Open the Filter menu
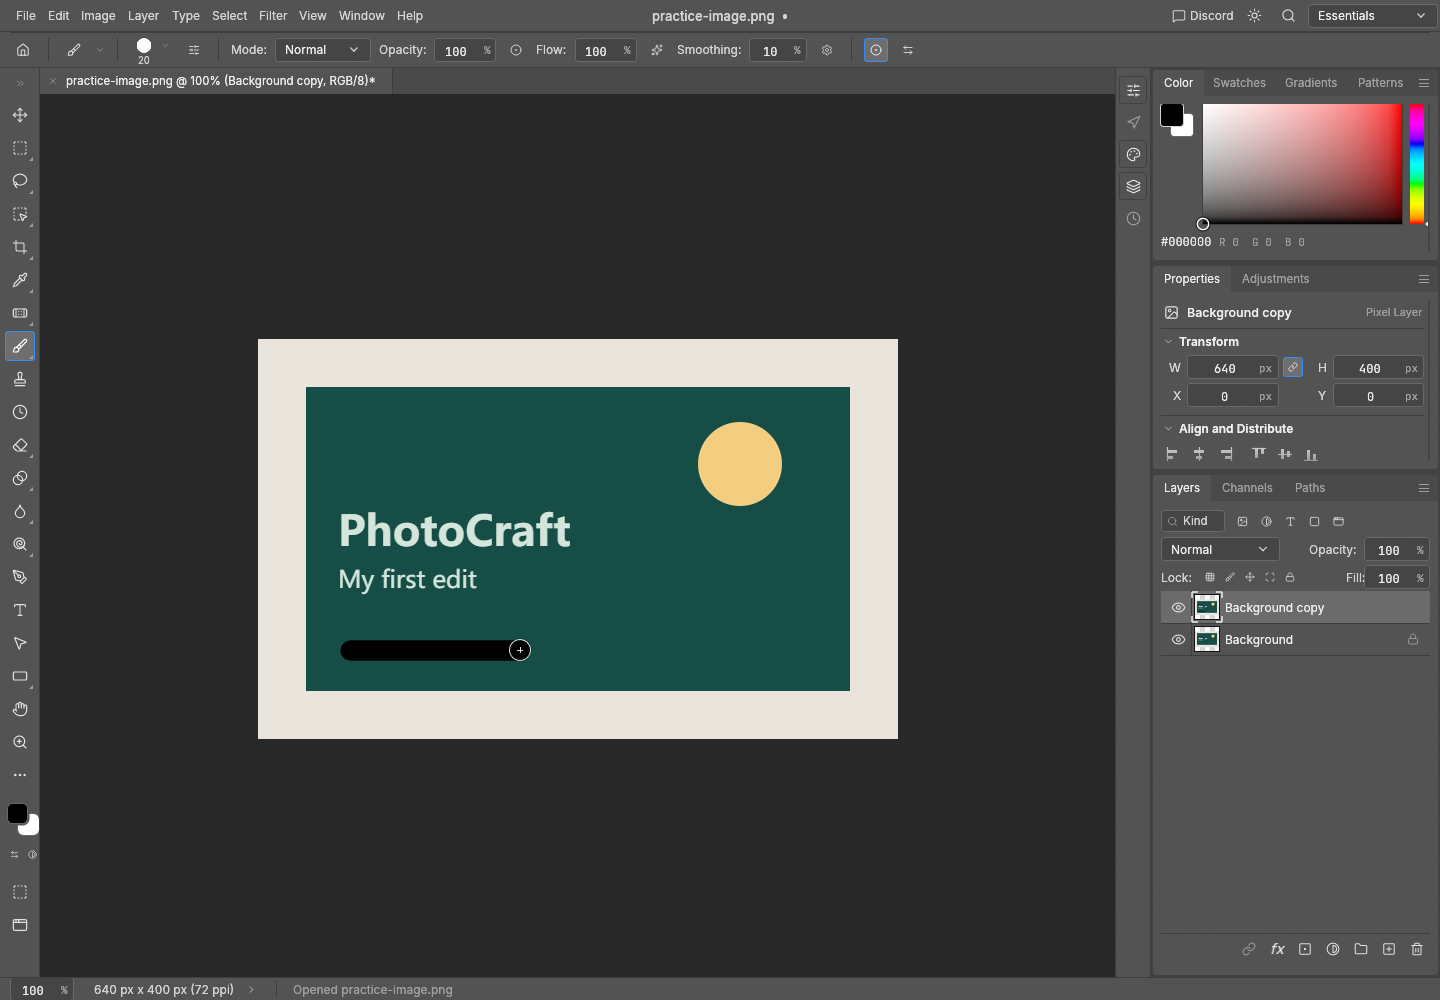Screen dimensions: 1440x1000 [273, 16]
